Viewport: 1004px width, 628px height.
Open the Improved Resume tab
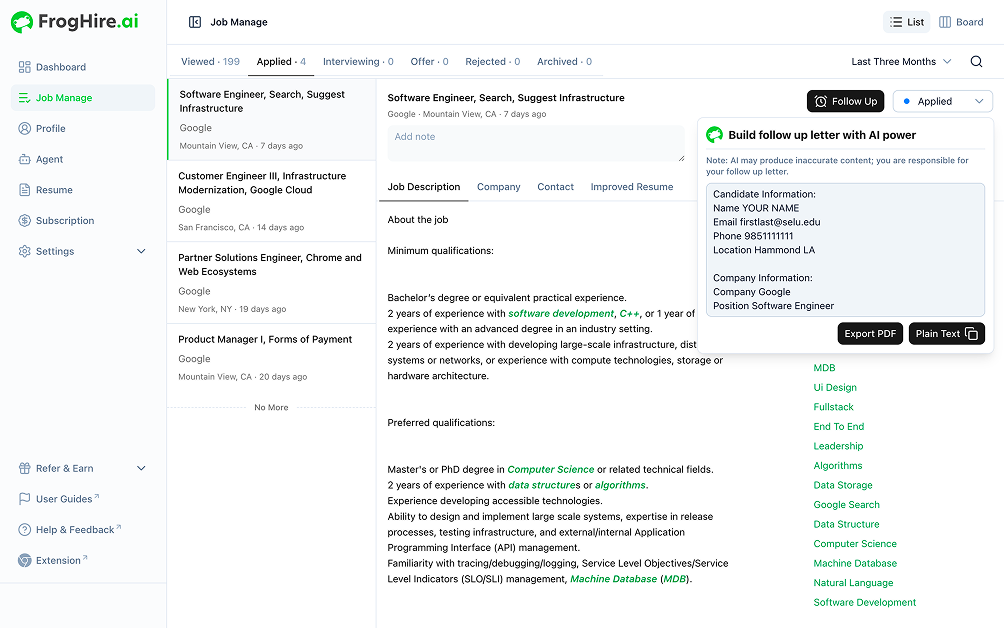point(631,187)
